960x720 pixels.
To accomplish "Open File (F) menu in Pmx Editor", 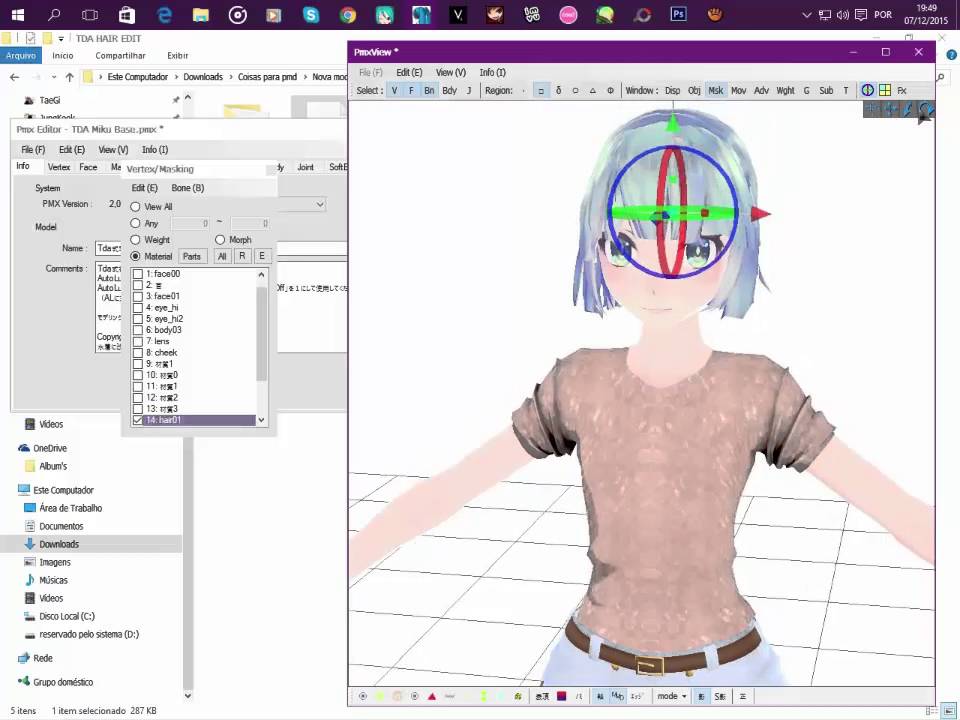I will click(x=33, y=149).
